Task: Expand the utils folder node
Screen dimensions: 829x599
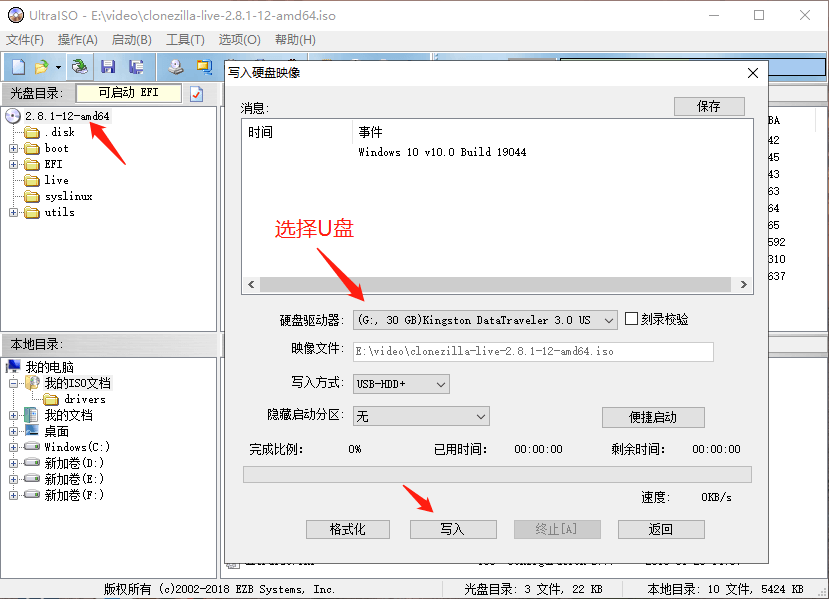Action: click(x=14, y=213)
